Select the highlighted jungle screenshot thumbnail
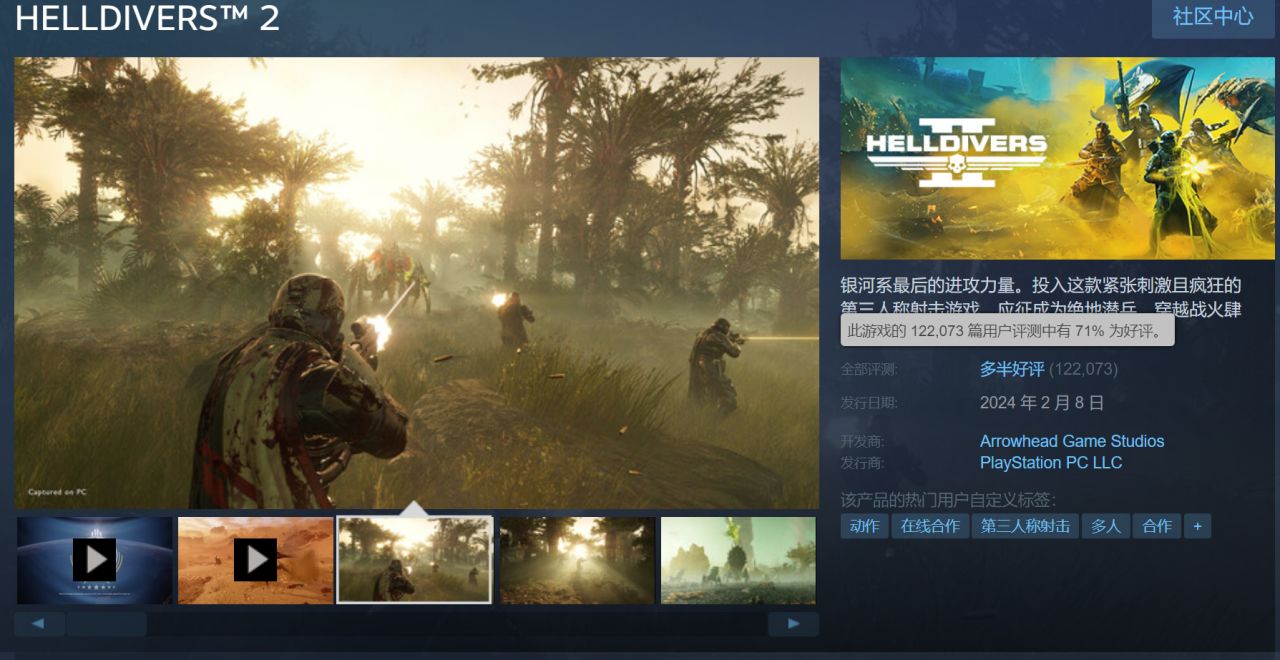Image resolution: width=1280 pixels, height=660 pixels. click(x=415, y=560)
